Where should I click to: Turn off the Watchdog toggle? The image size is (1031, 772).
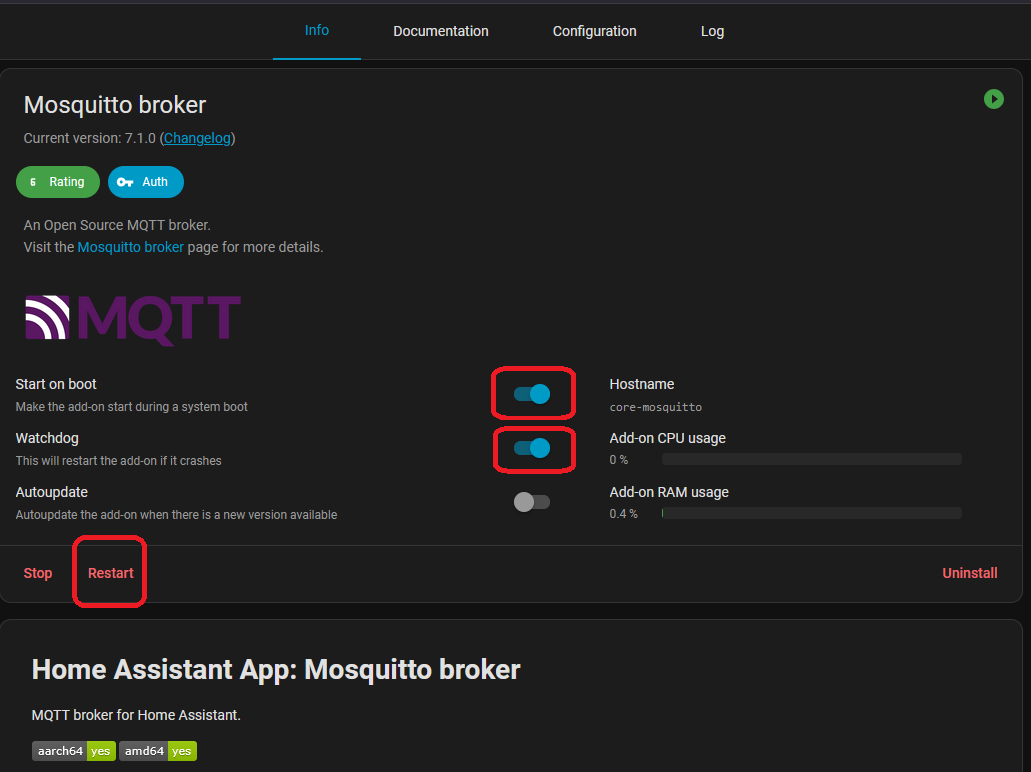[532, 448]
